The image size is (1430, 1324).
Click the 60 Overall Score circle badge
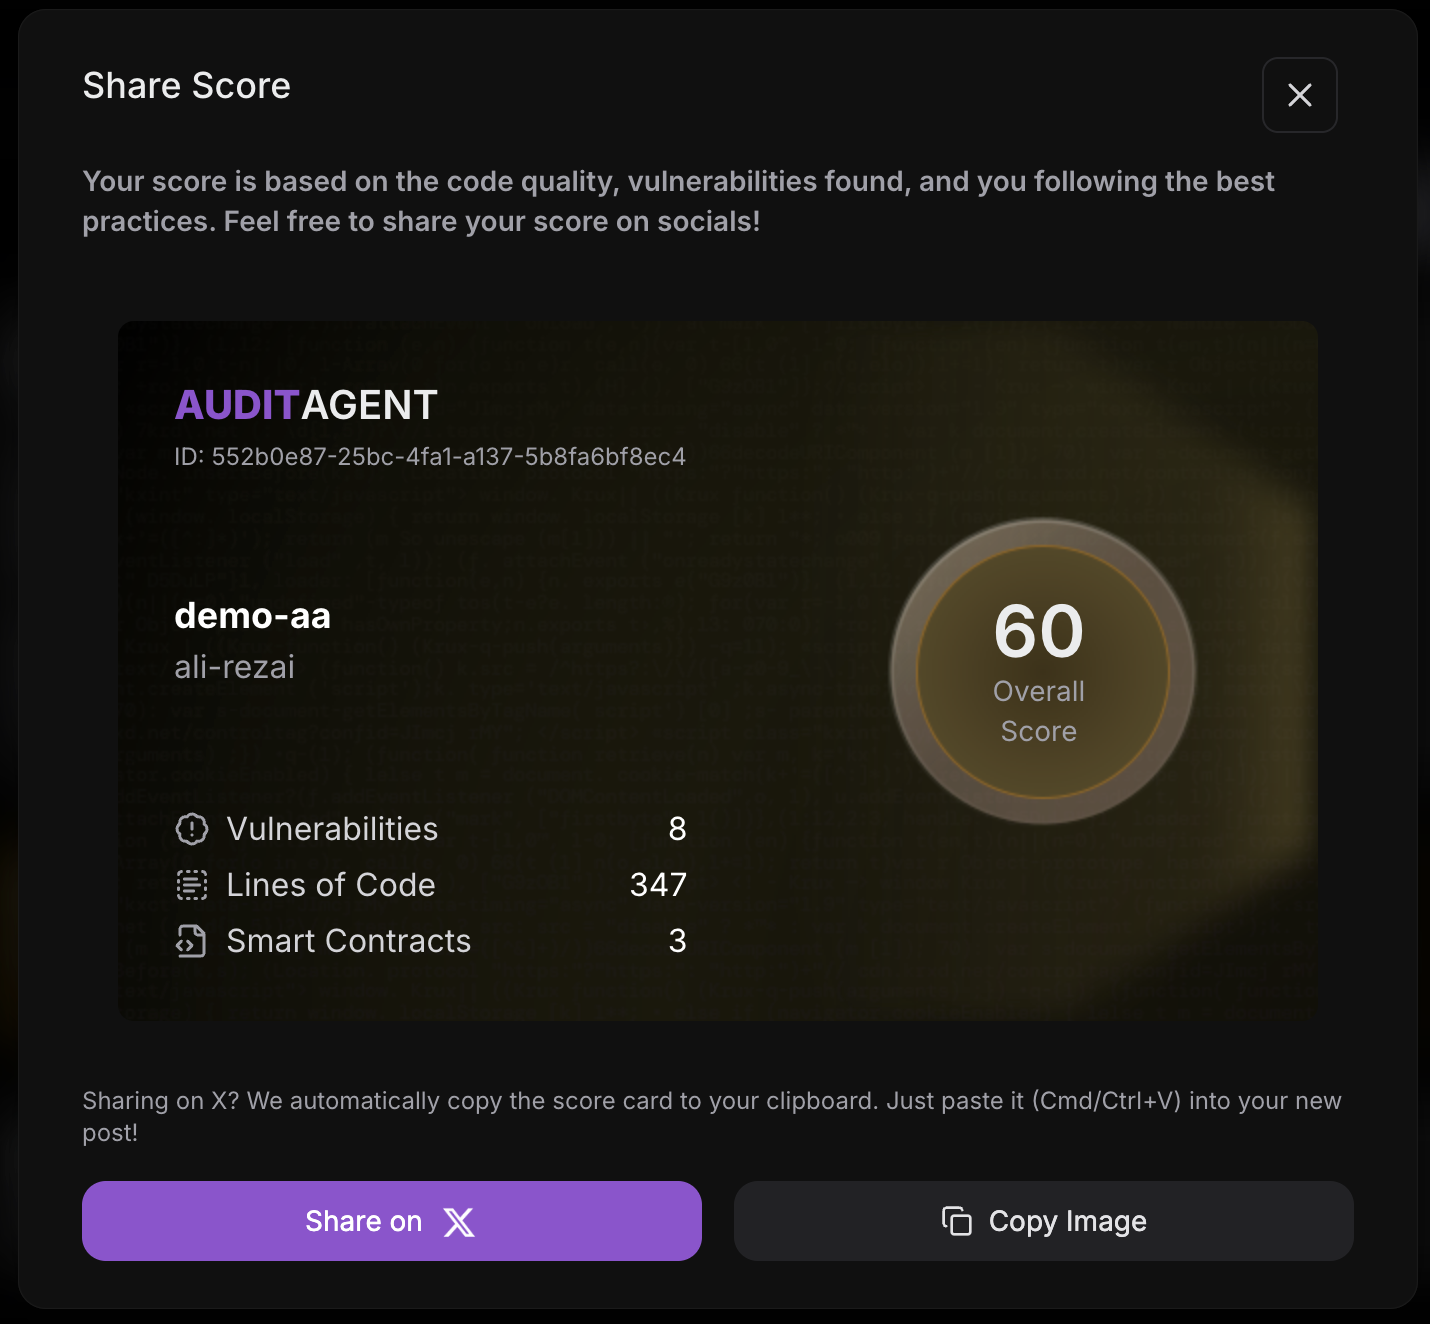tap(1041, 670)
